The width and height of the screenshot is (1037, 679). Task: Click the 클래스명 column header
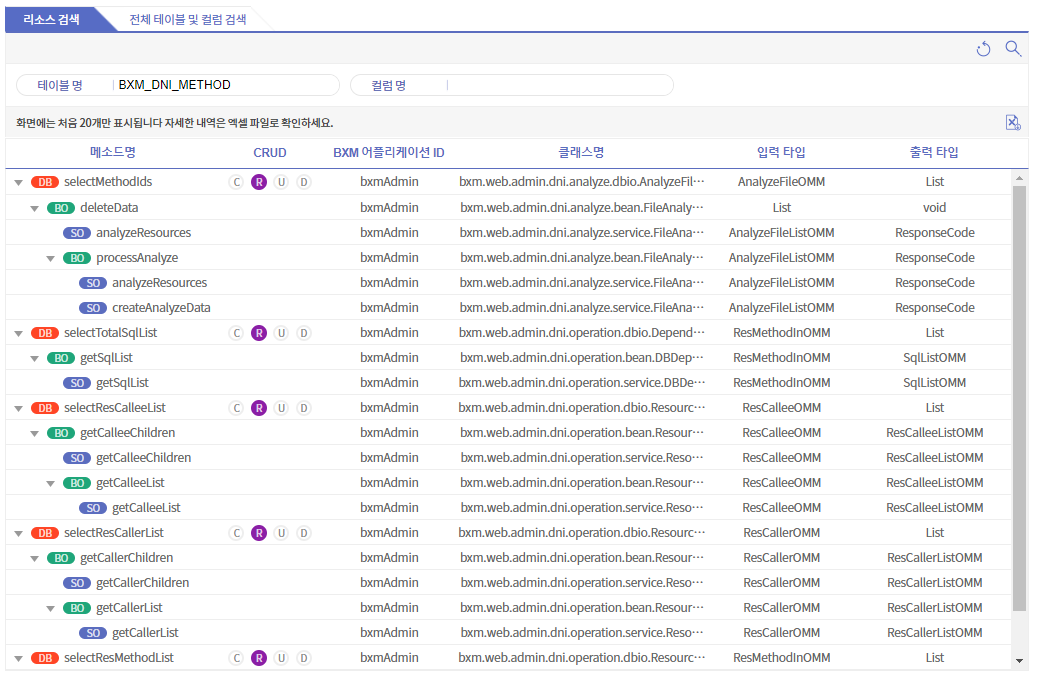(581, 152)
